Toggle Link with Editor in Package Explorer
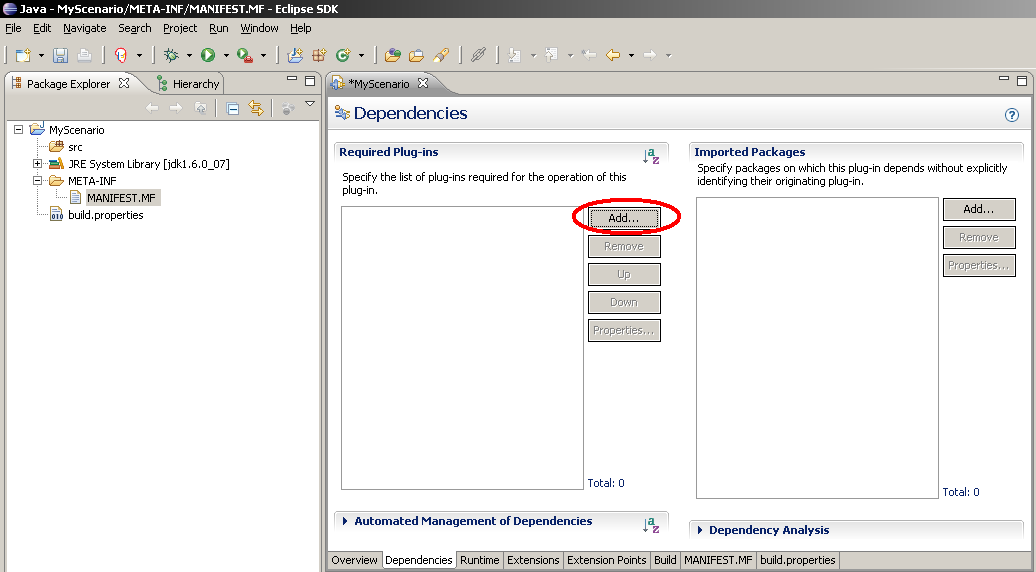The height and width of the screenshot is (572, 1036). tap(256, 108)
